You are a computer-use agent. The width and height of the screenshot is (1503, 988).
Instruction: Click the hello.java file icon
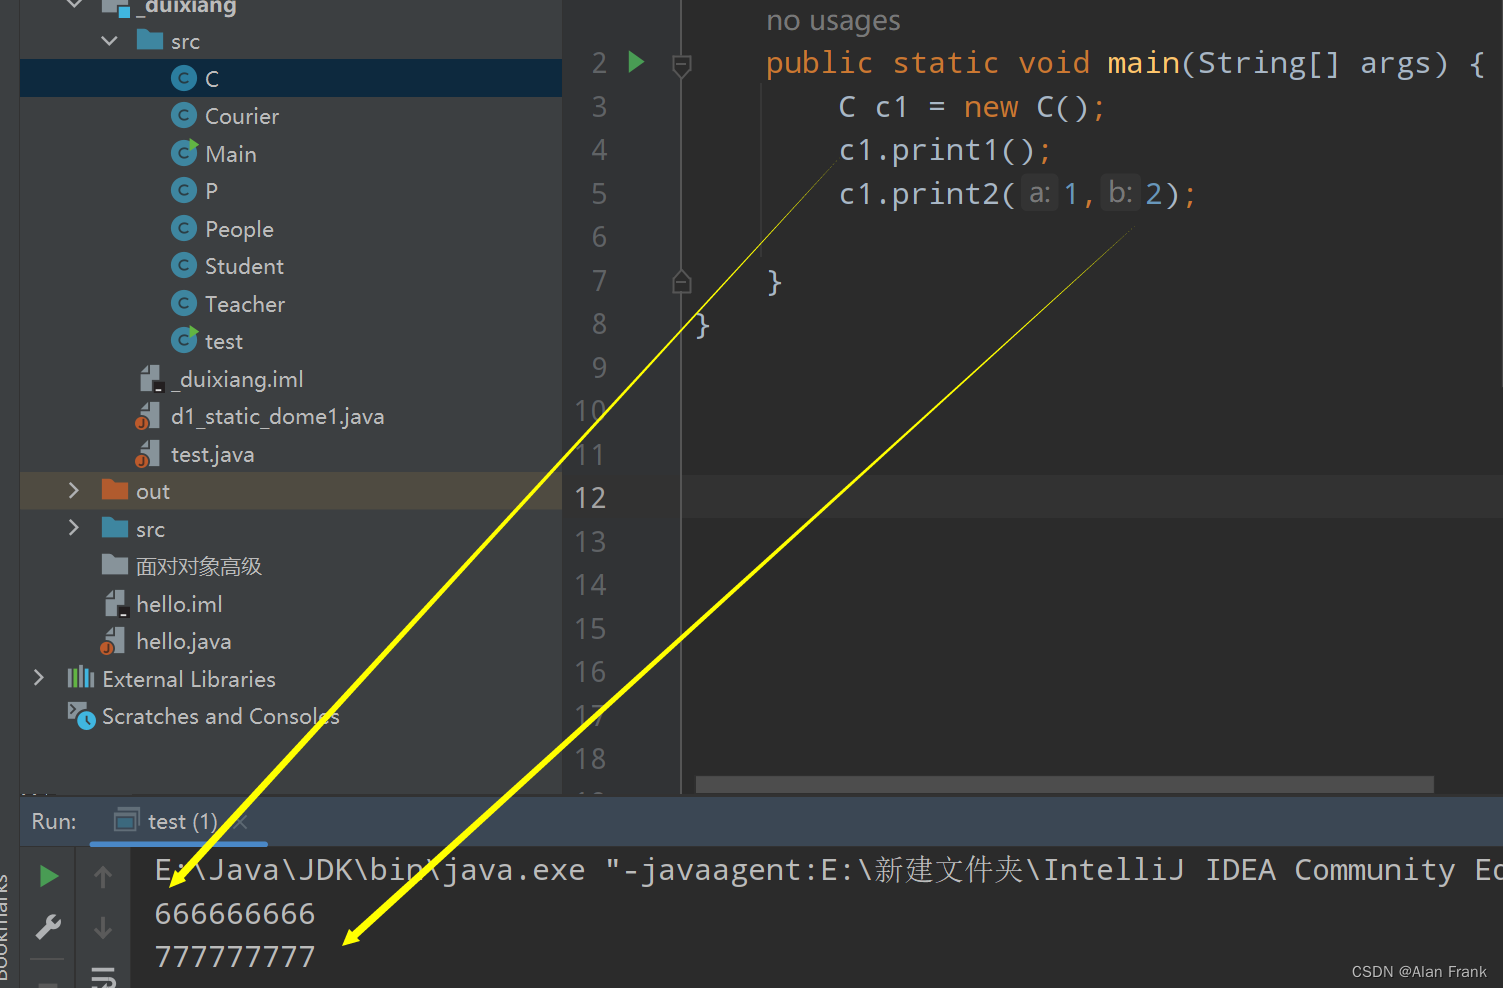point(114,641)
